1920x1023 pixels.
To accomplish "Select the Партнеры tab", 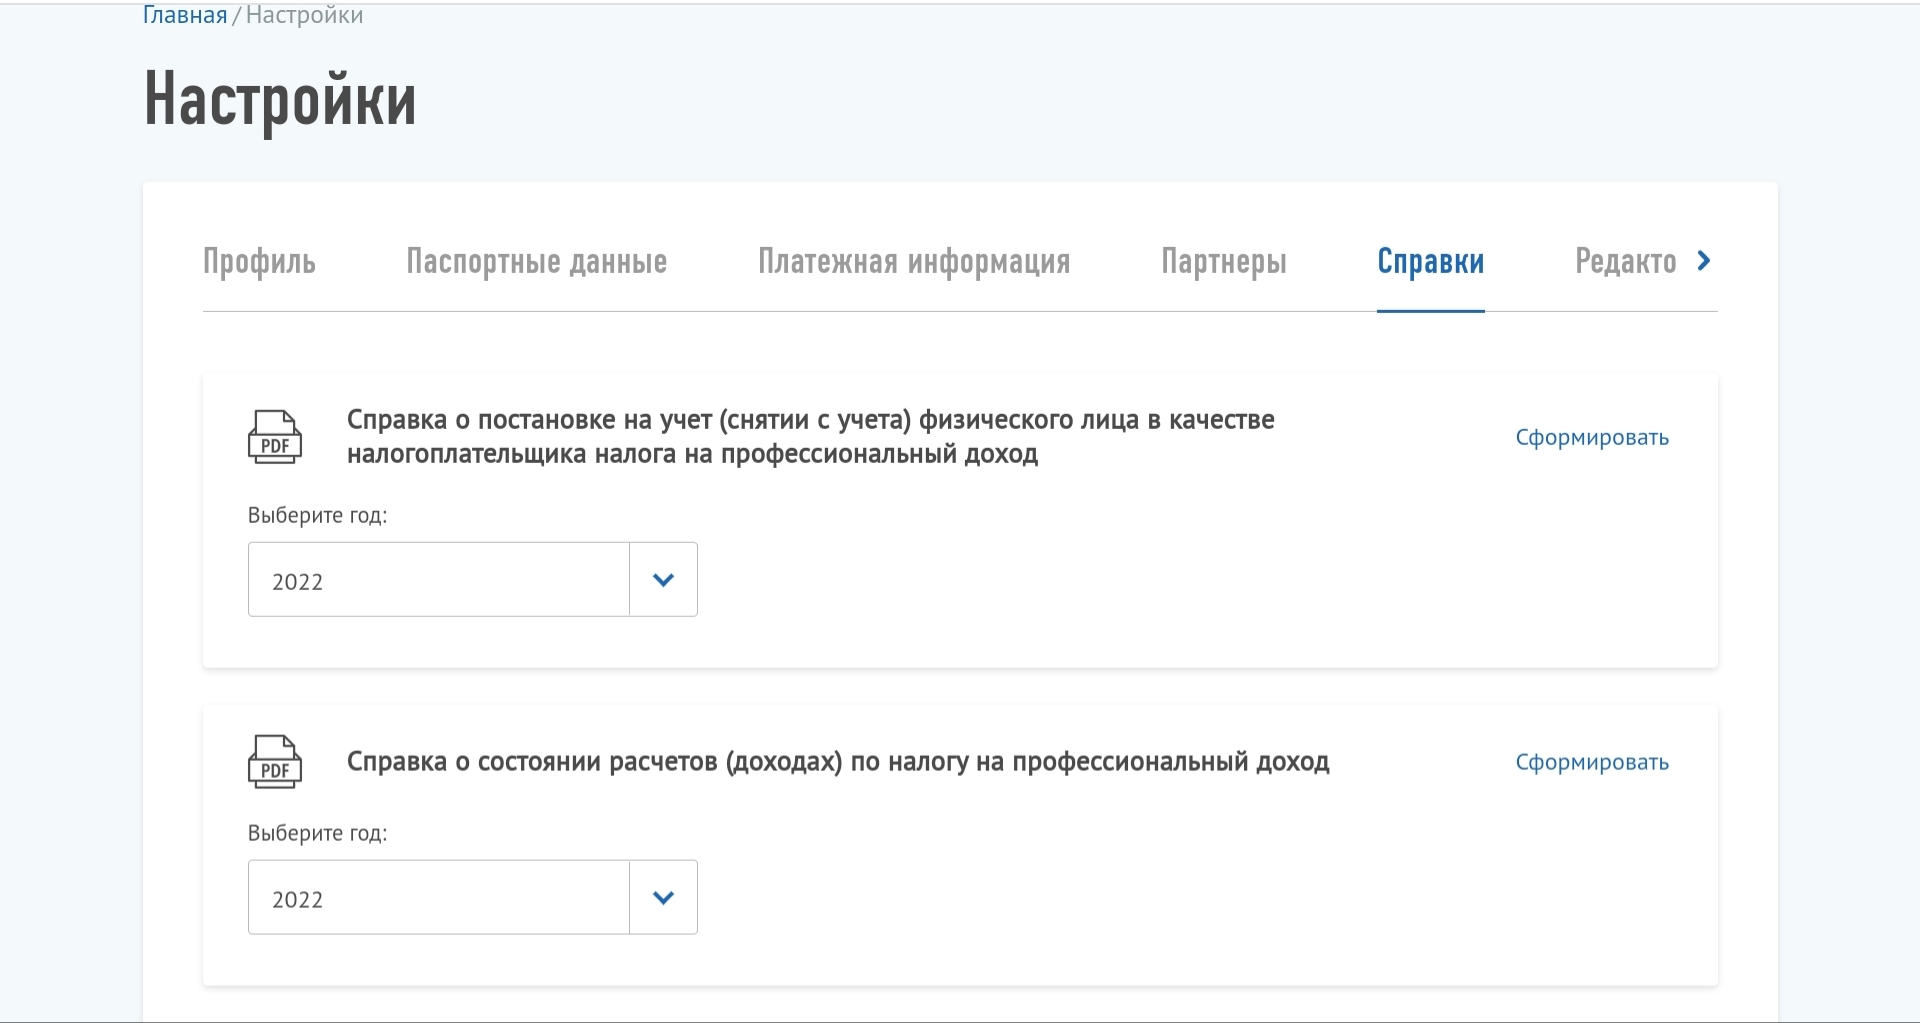I will [1223, 262].
